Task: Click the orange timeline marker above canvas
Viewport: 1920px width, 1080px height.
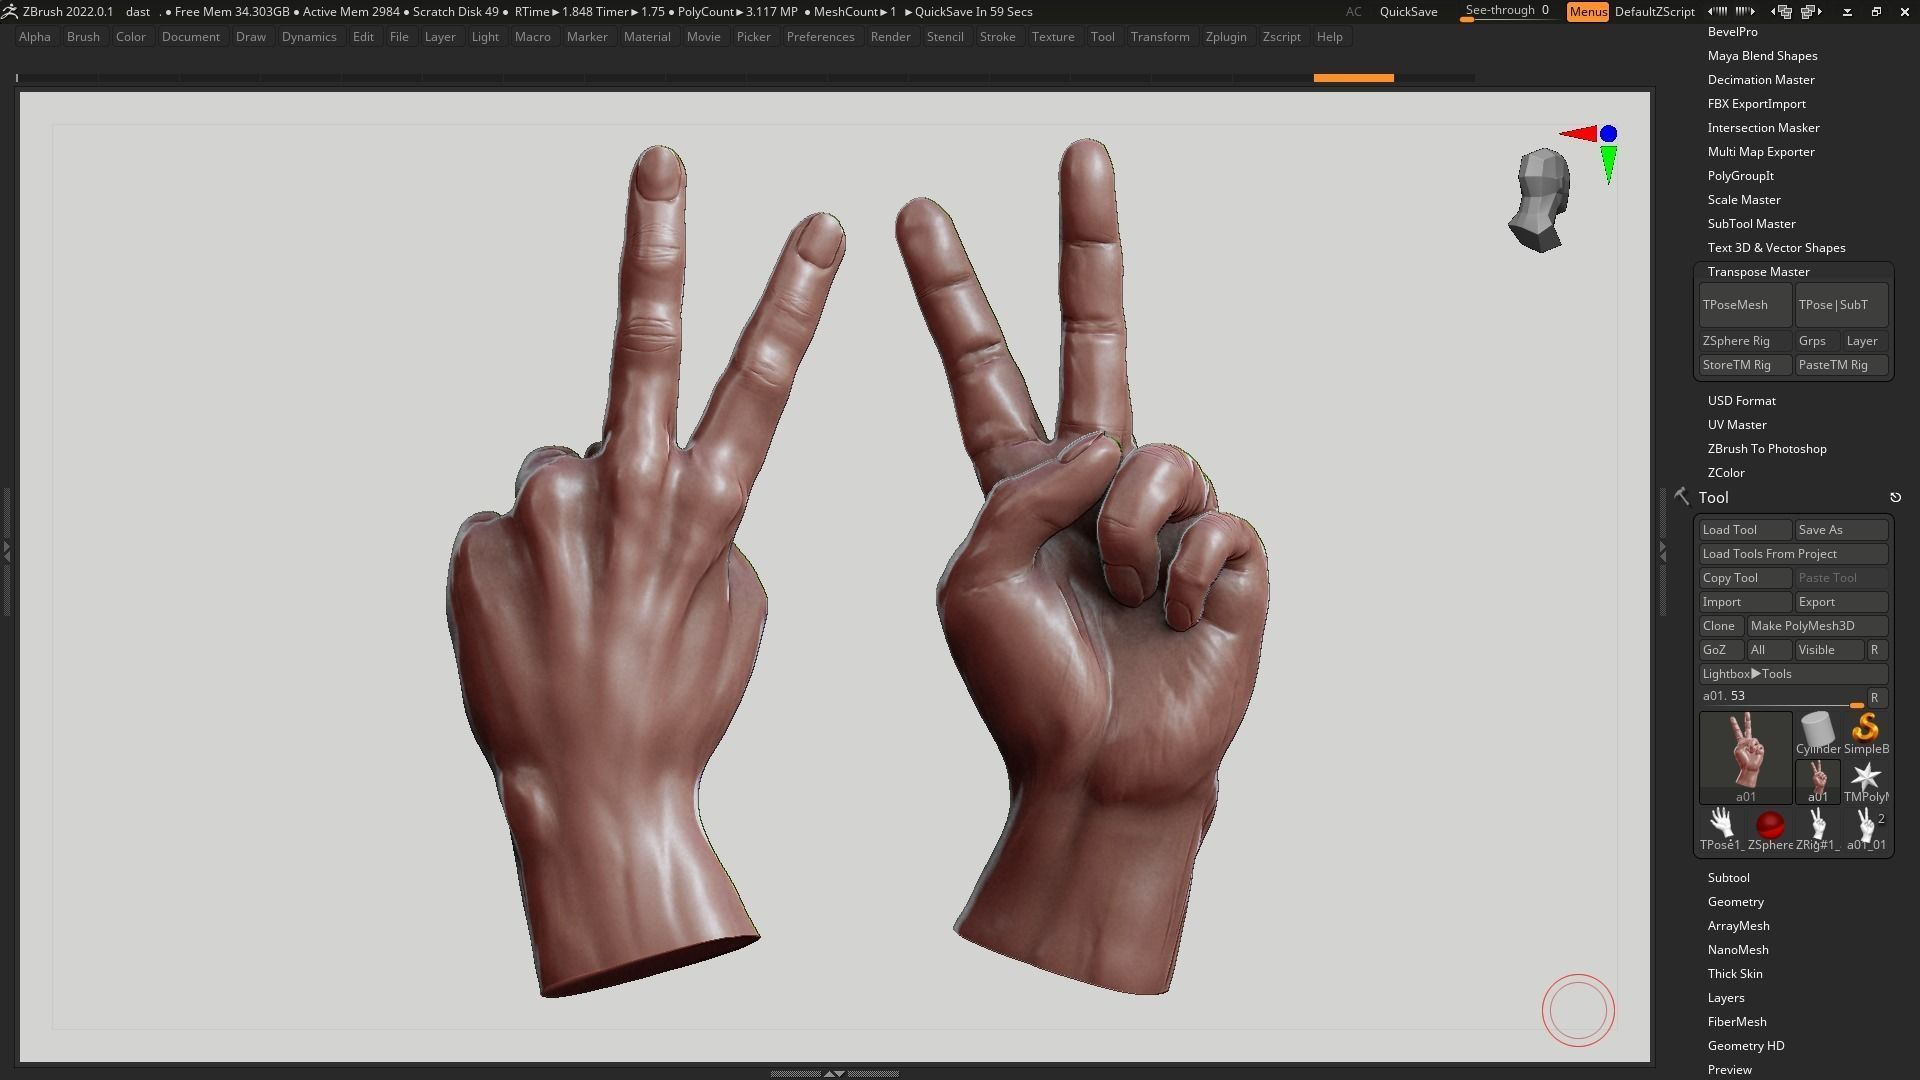Action: pos(1353,78)
